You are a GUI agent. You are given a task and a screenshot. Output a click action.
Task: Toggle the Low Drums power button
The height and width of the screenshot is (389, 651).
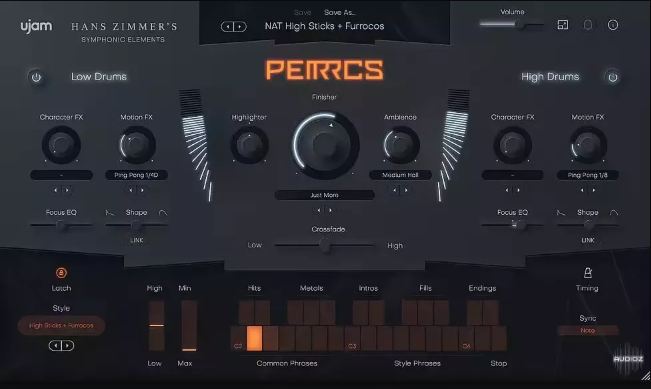tap(36, 77)
